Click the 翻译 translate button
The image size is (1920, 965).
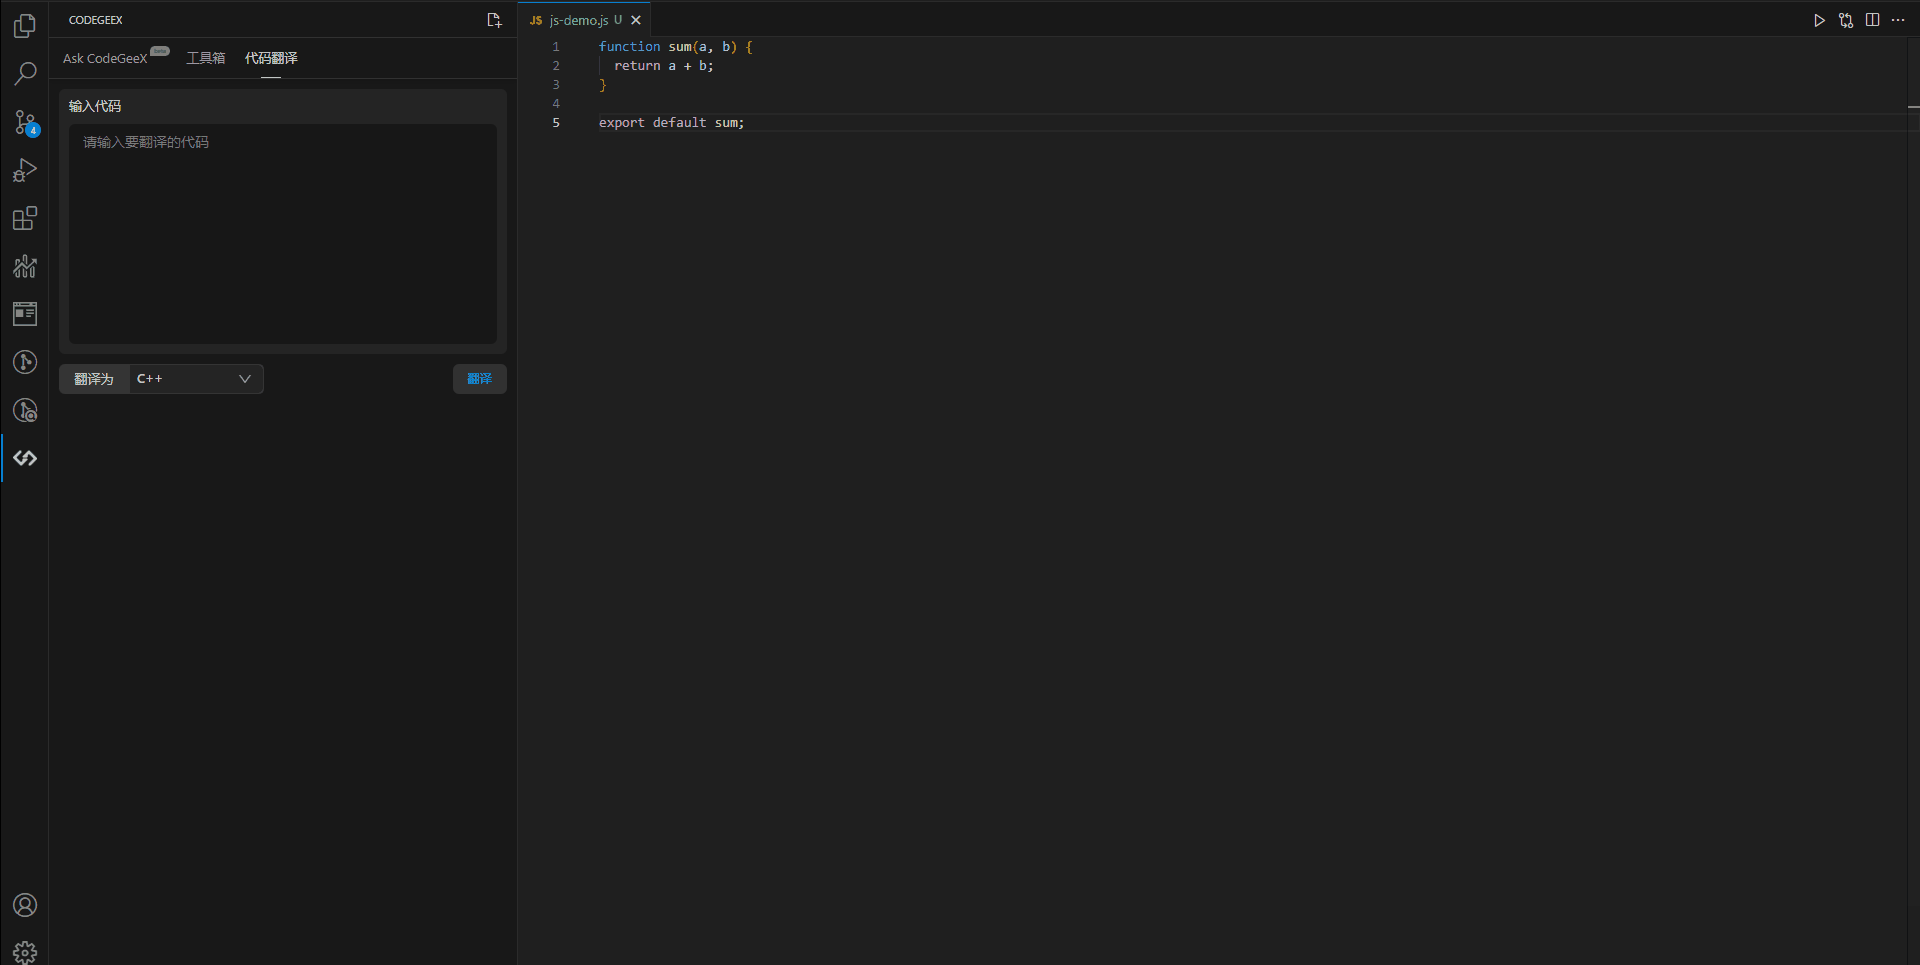(x=480, y=379)
